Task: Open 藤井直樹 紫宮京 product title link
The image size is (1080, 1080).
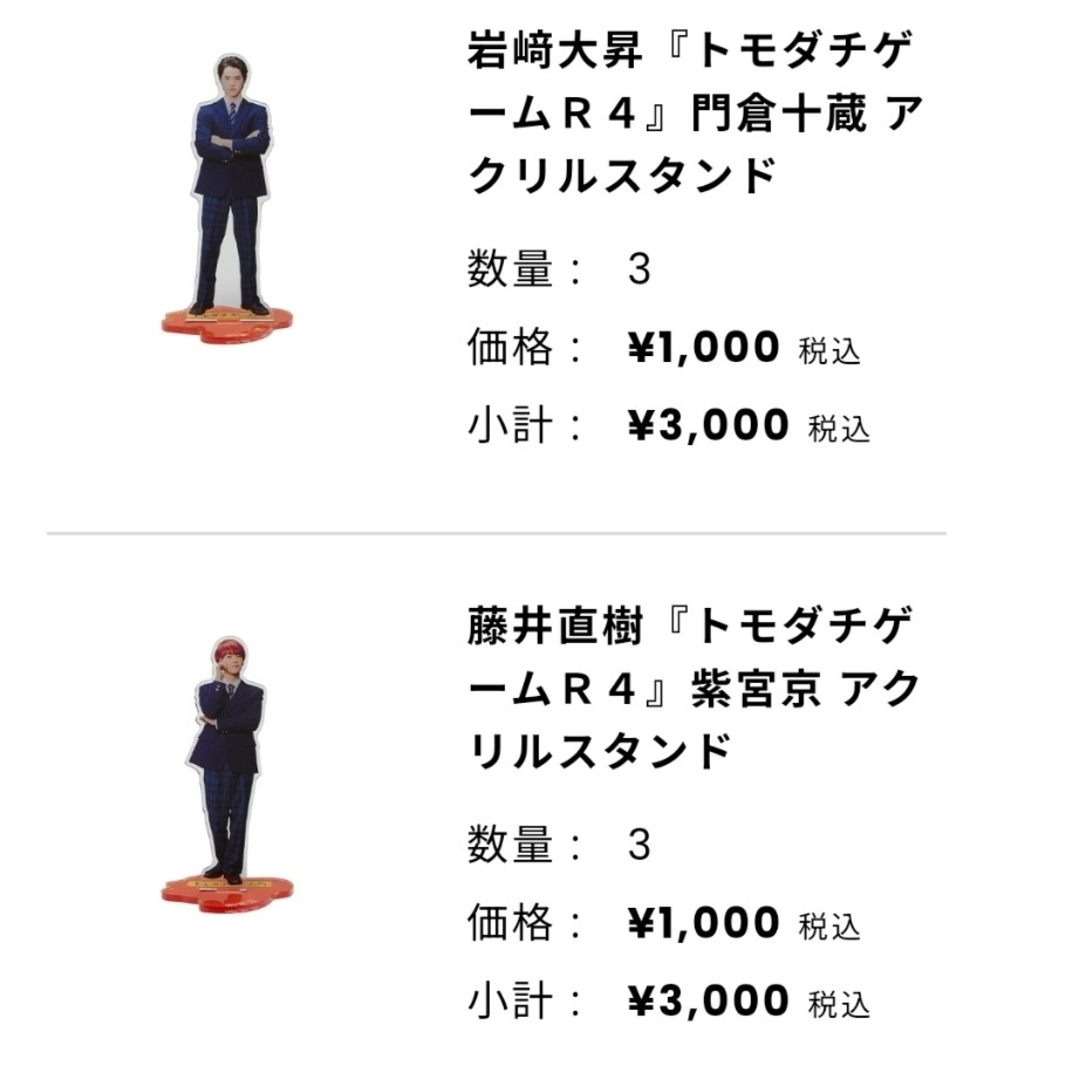Action: coord(694,689)
